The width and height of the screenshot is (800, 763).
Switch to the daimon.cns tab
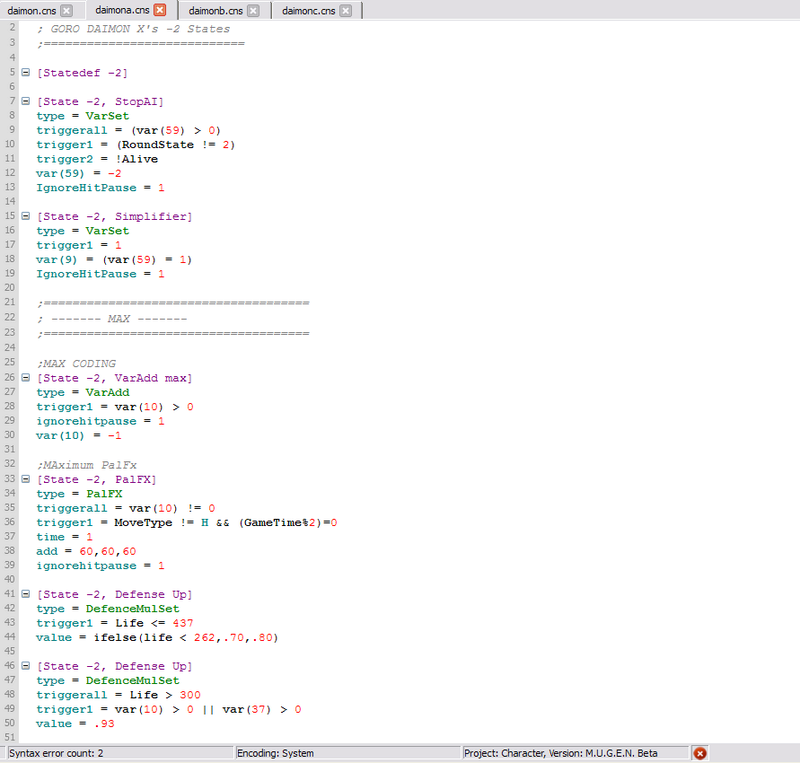pyautogui.click(x=32, y=11)
